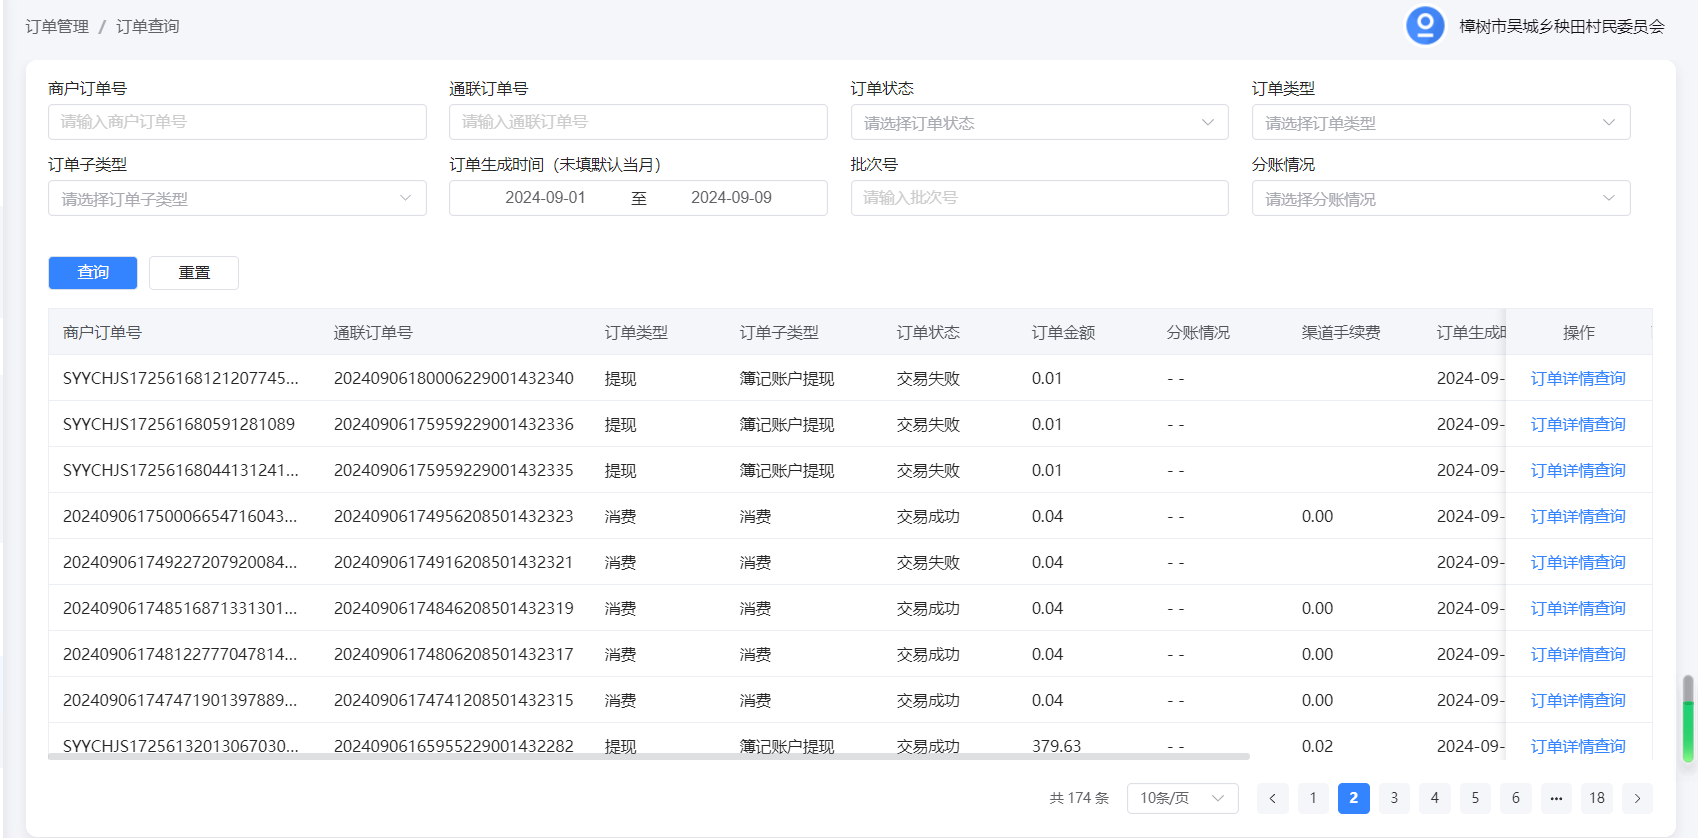
Task: Open 订单详情查询 for order ending 1432315
Action: click(1578, 701)
